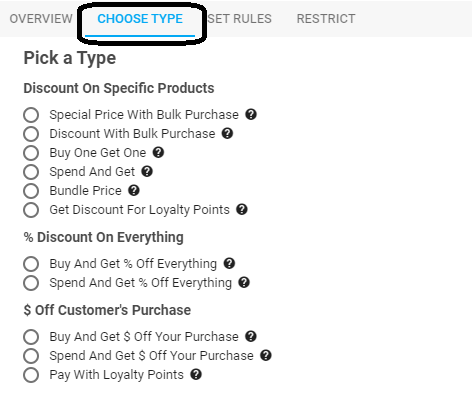Click the Choose Type tab
This screenshot has height=398, width=472.
pos(140,19)
